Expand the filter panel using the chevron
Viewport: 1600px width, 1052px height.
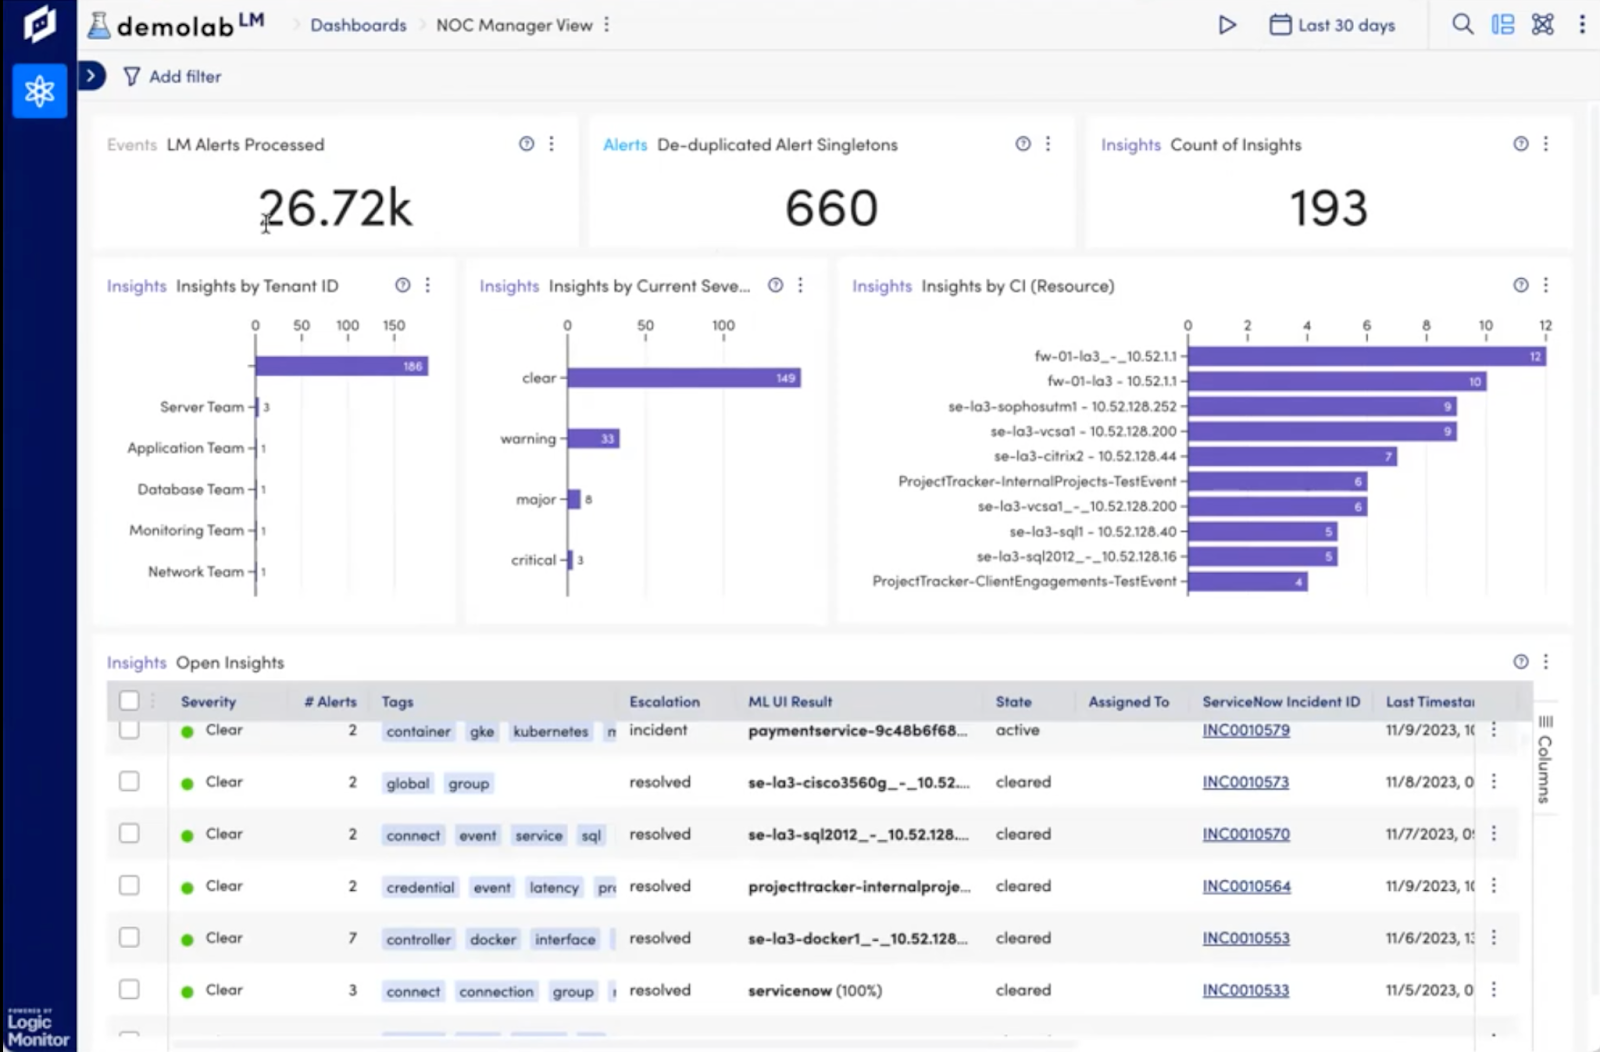pos(91,76)
